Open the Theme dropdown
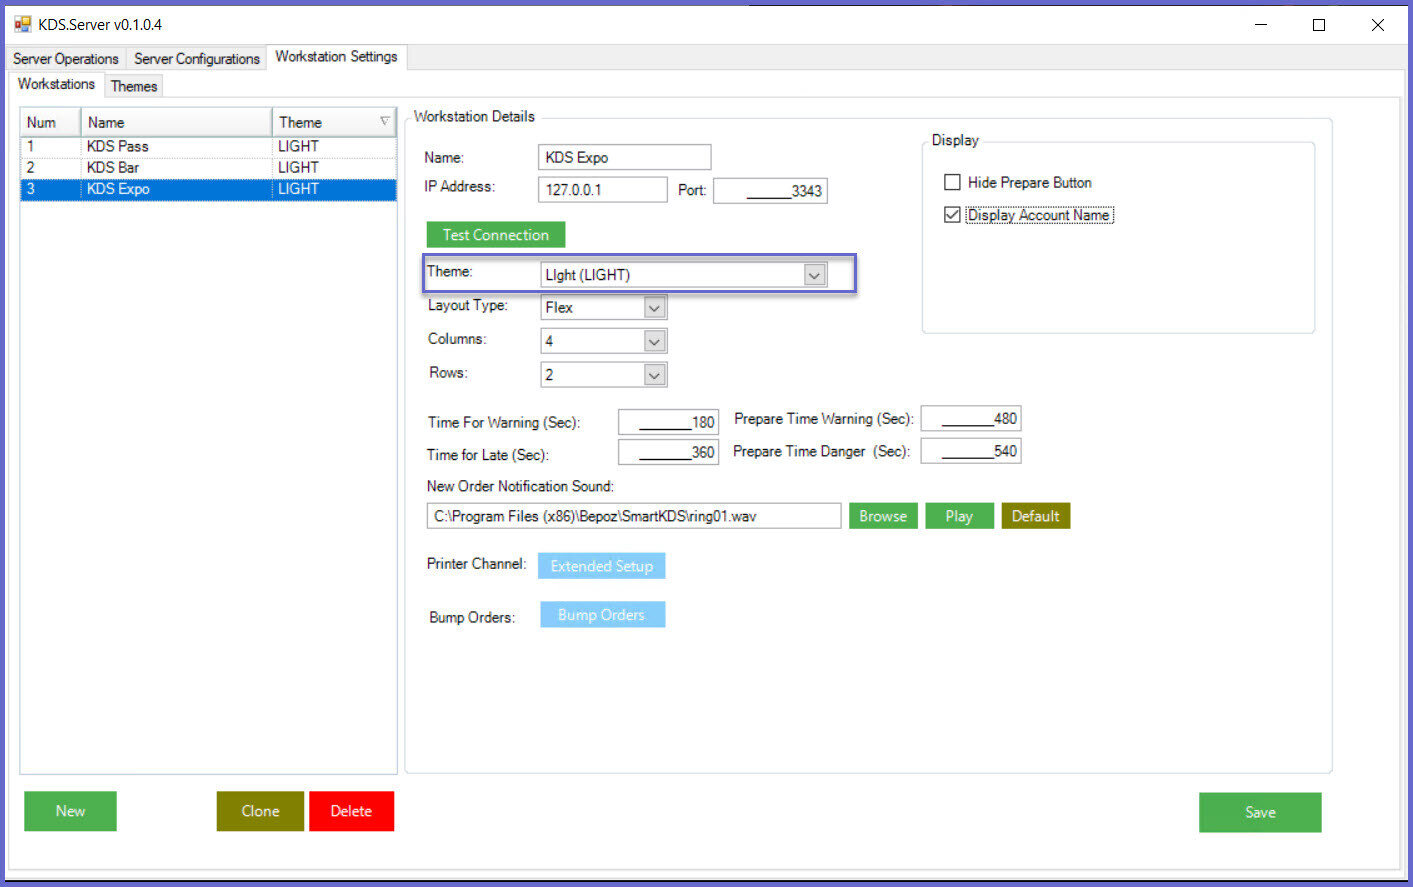 click(814, 275)
